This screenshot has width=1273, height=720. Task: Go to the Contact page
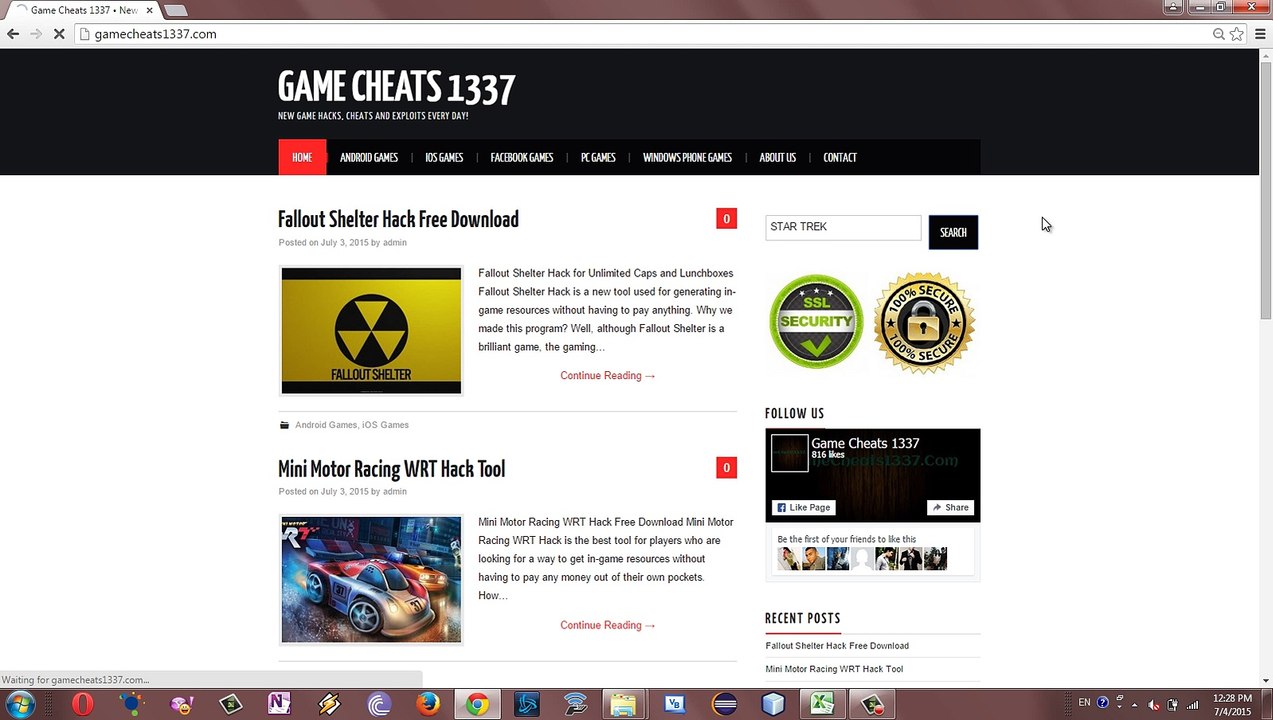pyautogui.click(x=840, y=157)
